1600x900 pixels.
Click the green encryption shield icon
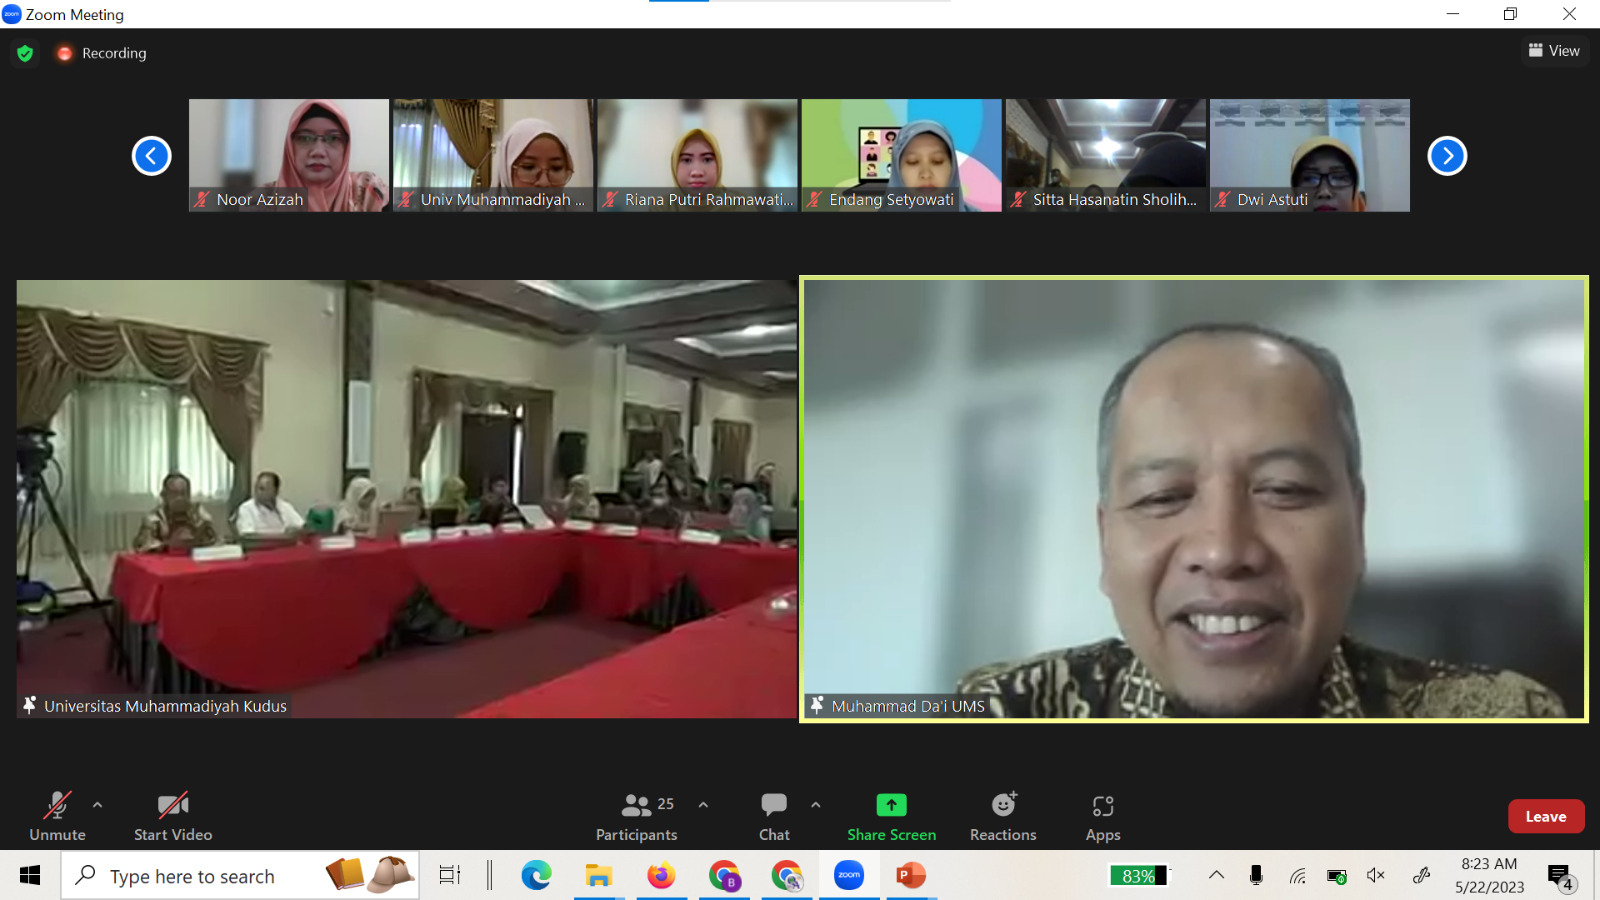click(x=25, y=53)
